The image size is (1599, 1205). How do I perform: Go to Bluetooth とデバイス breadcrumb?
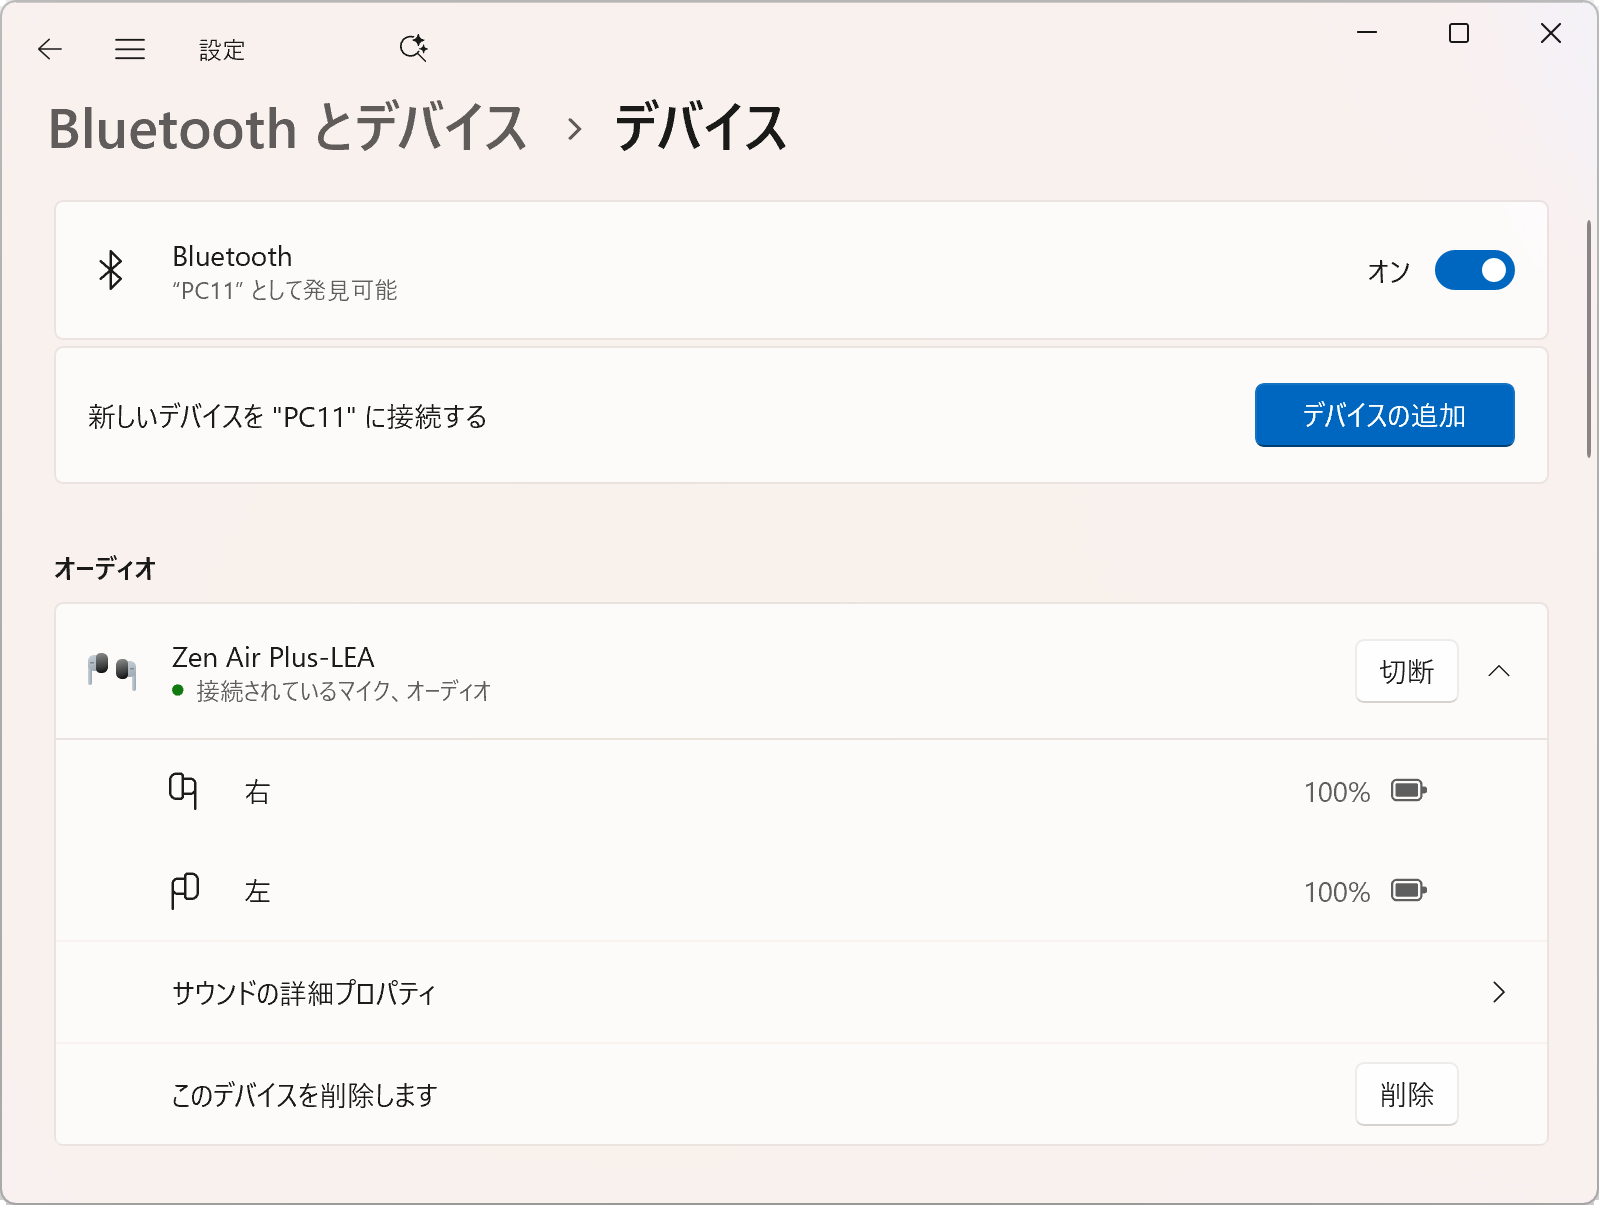click(288, 129)
